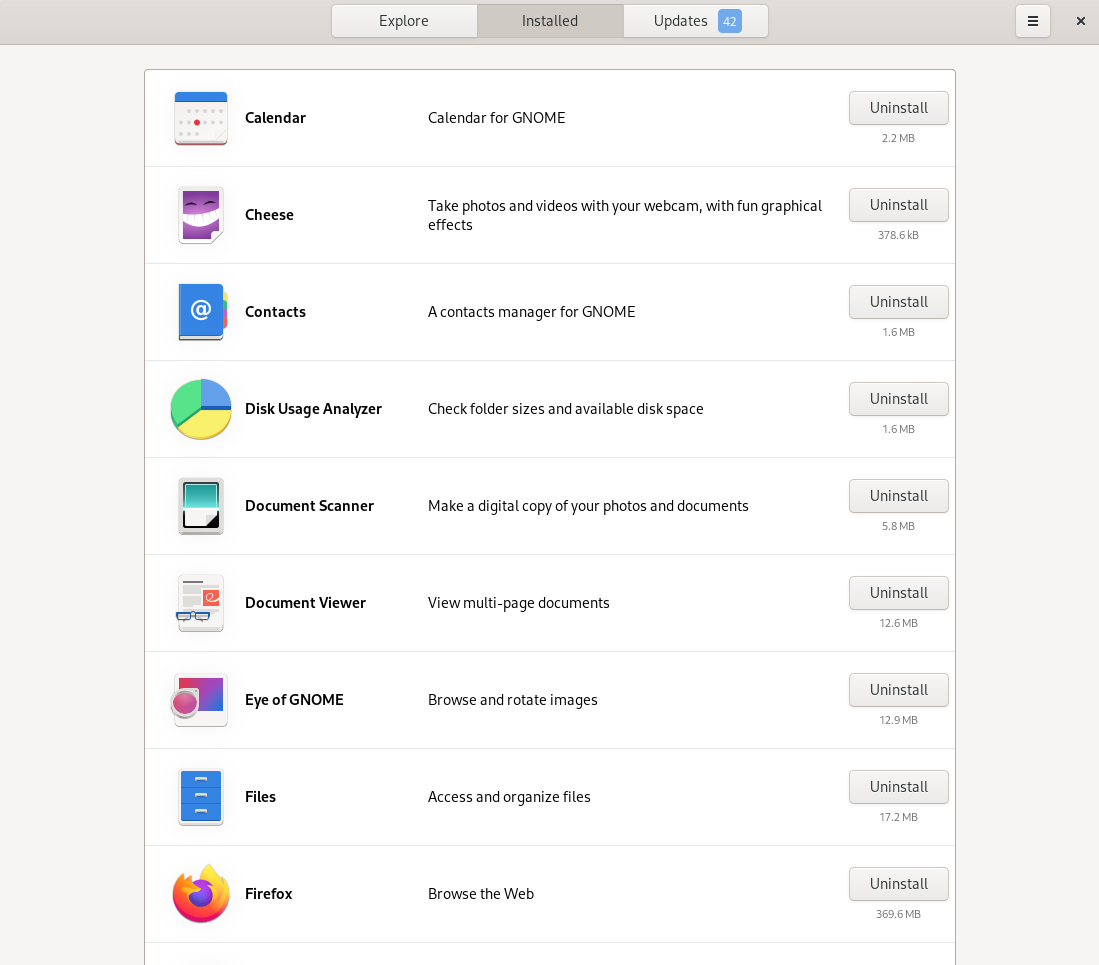Uninstall Document Viewer
The height and width of the screenshot is (965, 1099).
(x=899, y=593)
